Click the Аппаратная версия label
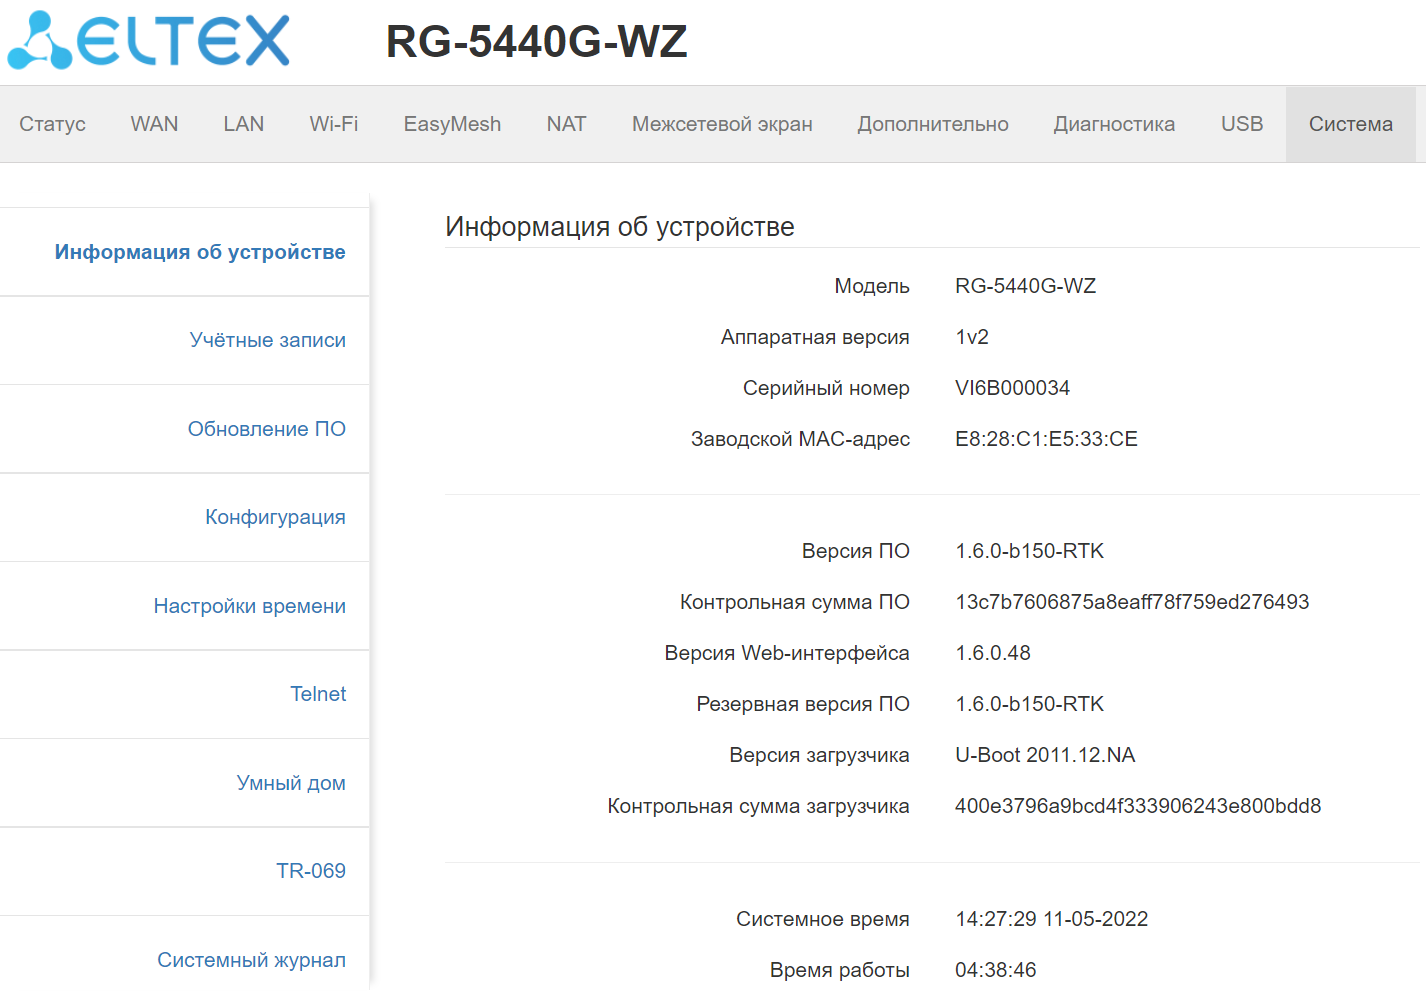Viewport: 1426px width, 1000px height. click(815, 337)
